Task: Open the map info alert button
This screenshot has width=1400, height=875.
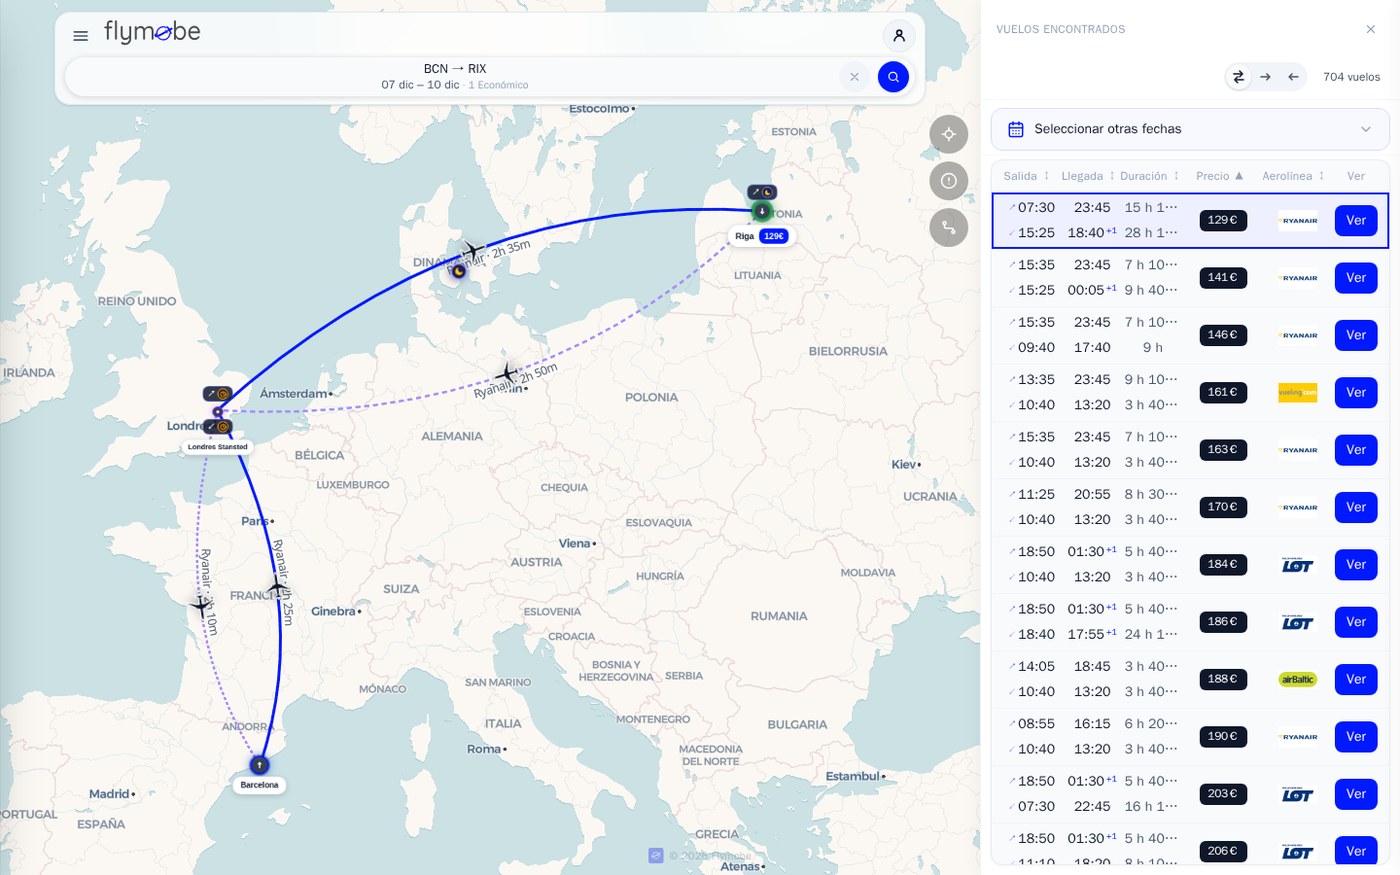Action: [949, 181]
